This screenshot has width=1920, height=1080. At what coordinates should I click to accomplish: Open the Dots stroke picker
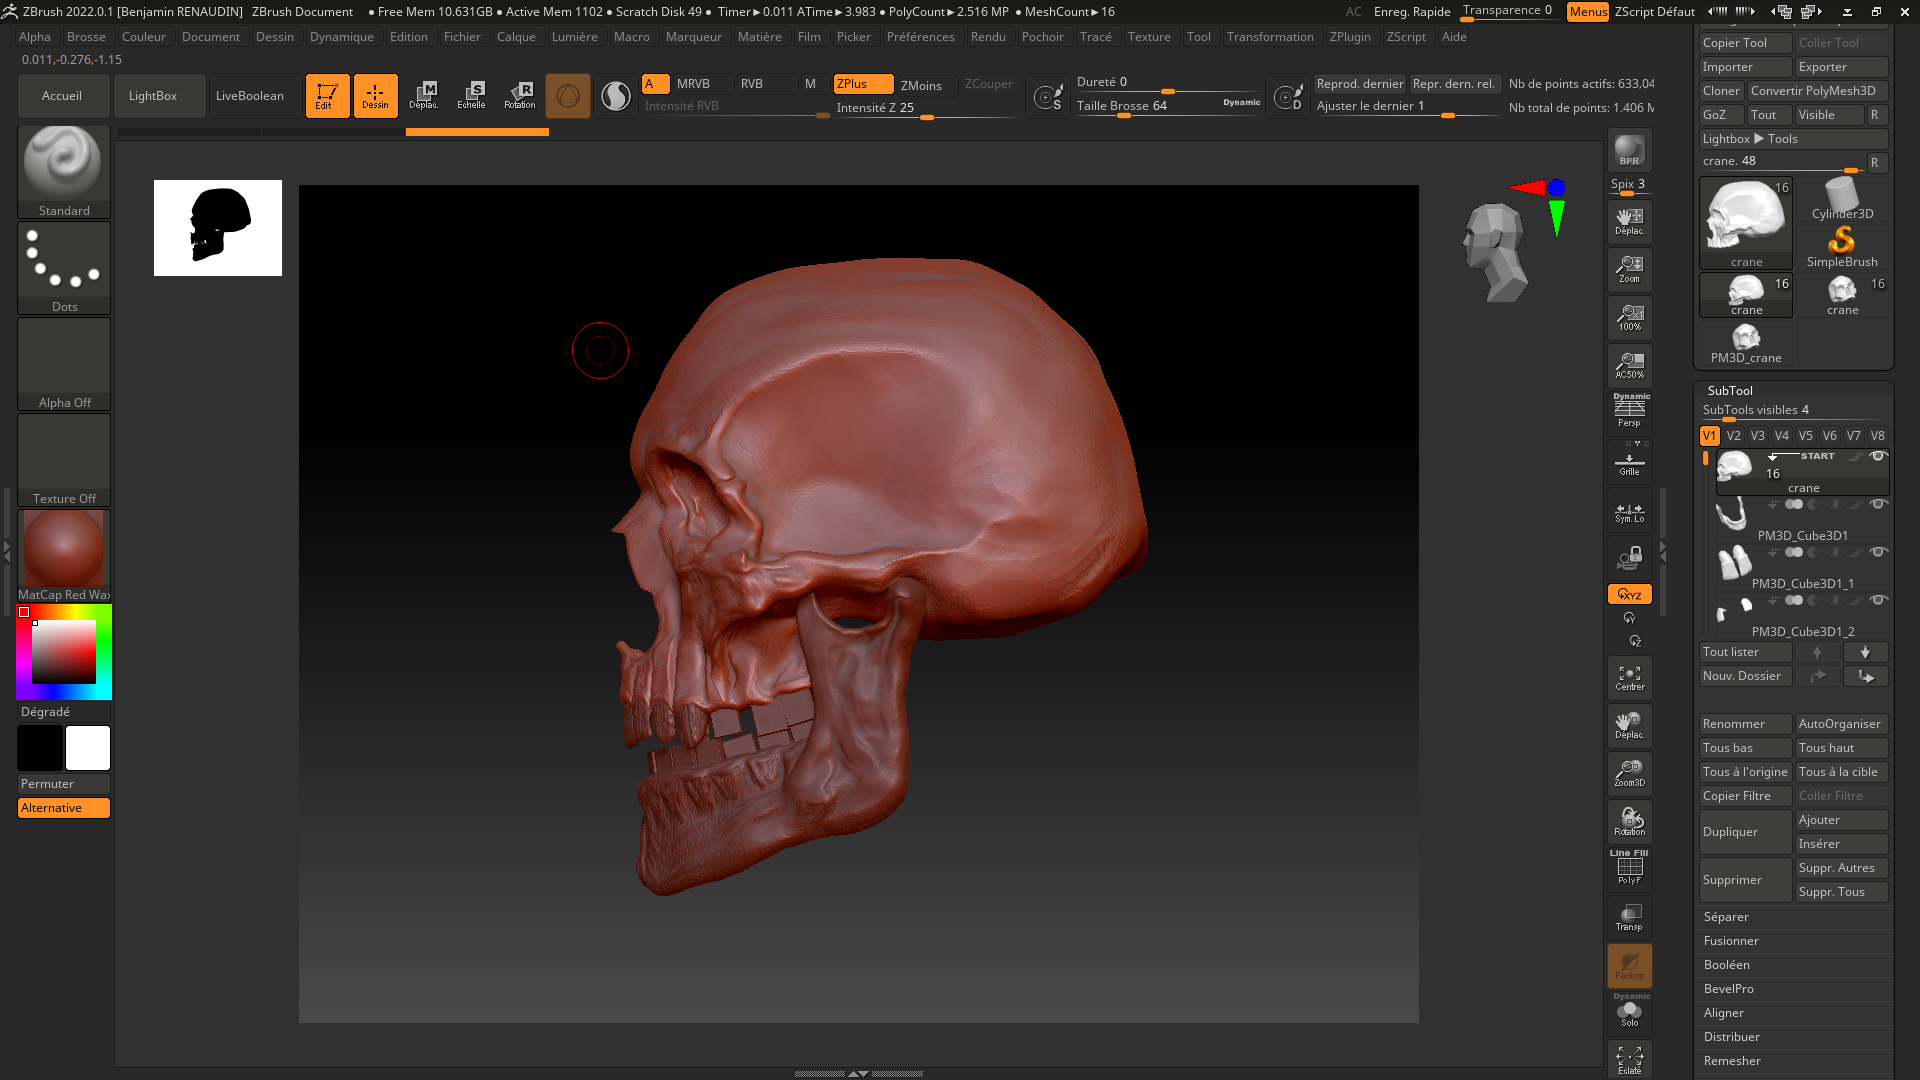click(x=64, y=267)
